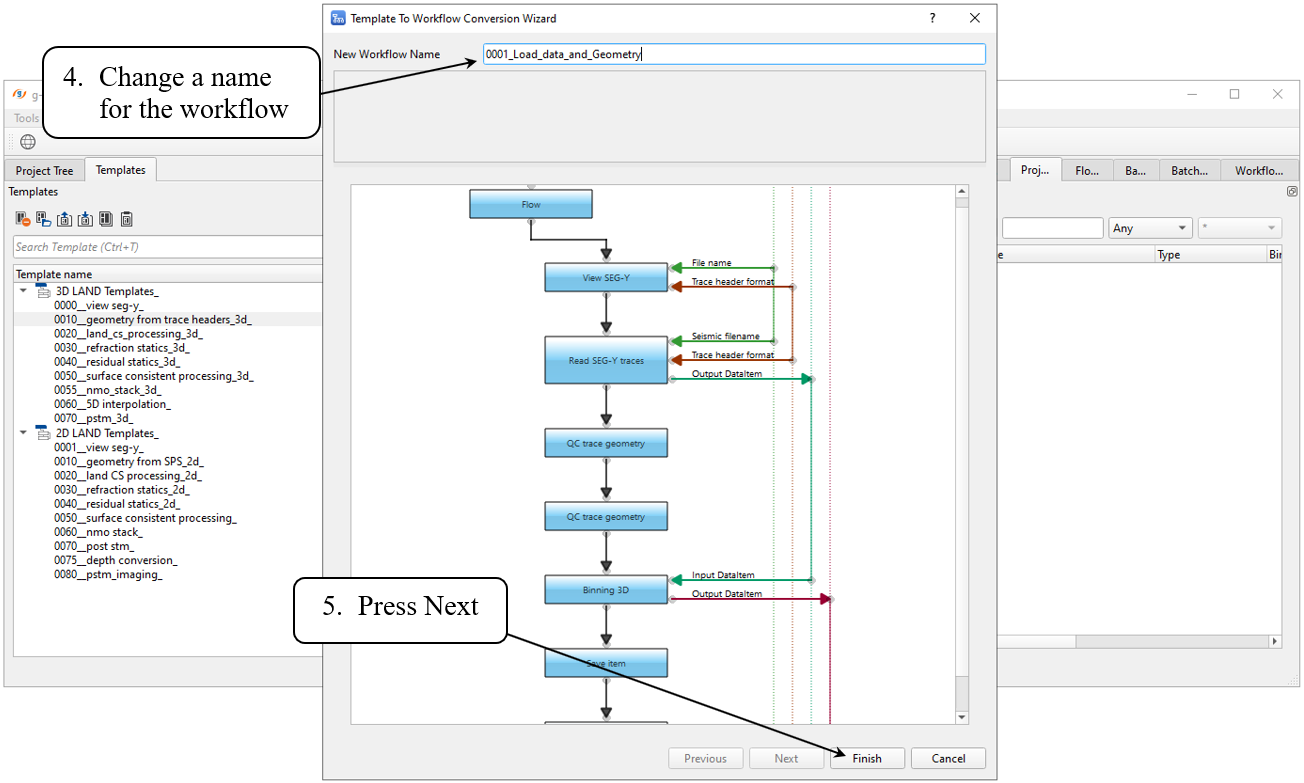Collapse the 2D LAND Templates group

coord(23,432)
